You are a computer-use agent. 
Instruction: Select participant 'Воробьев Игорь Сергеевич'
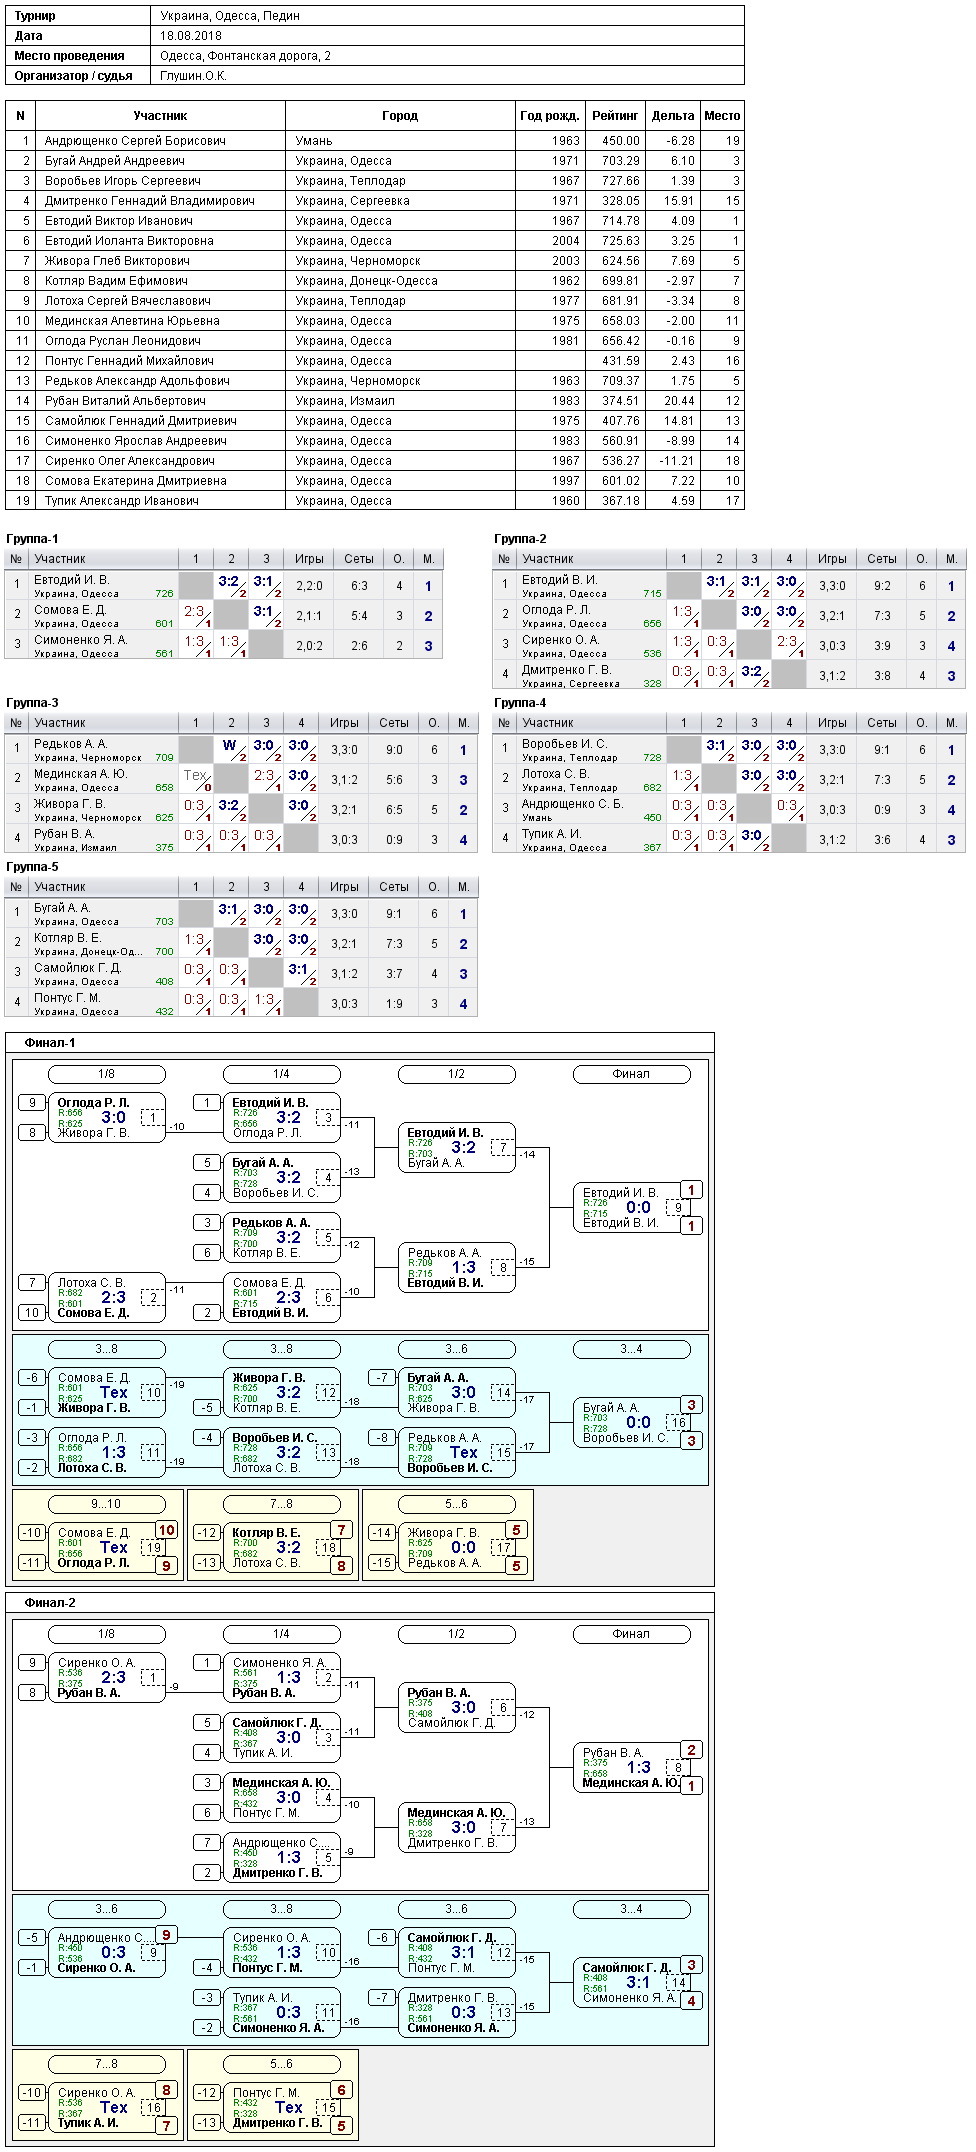(x=123, y=181)
